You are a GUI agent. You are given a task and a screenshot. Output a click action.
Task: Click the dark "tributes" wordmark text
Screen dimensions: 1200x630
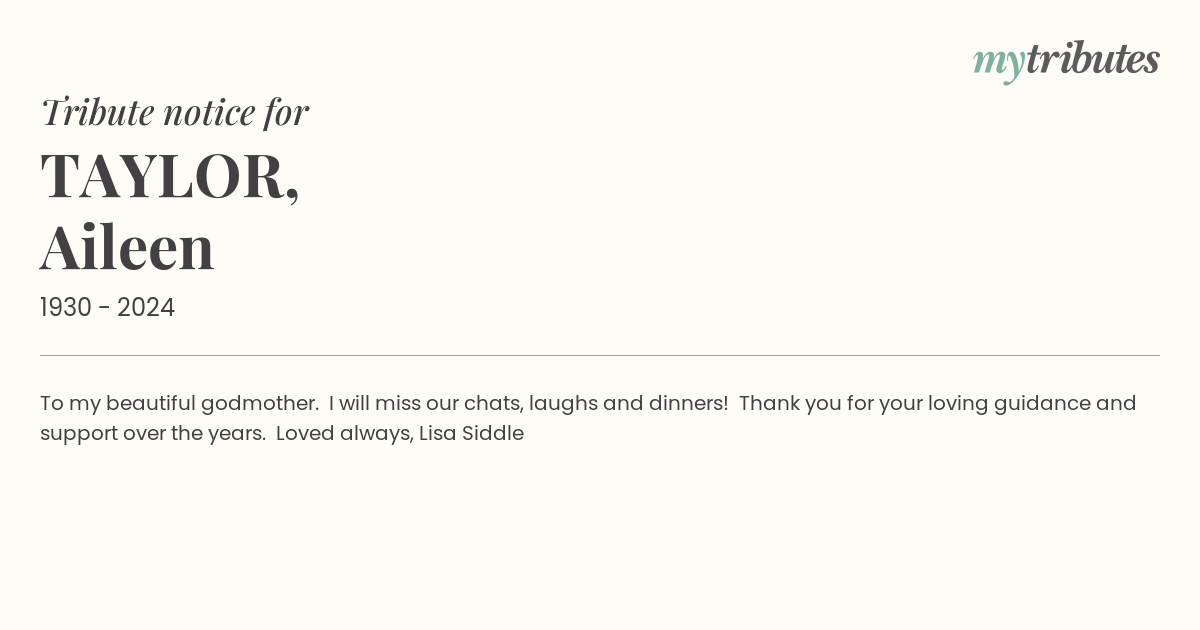pos(1092,59)
